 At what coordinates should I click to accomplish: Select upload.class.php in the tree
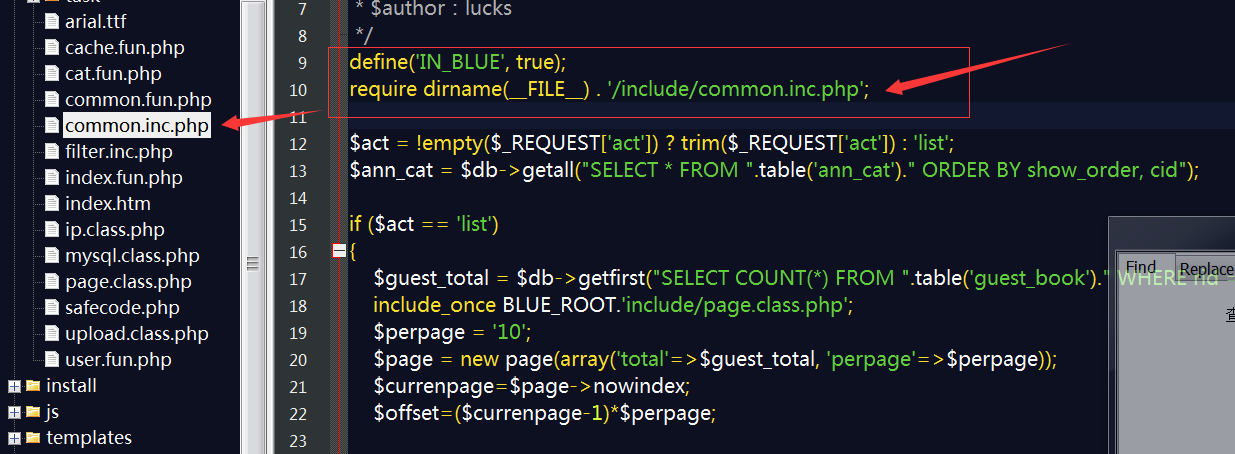[137, 333]
